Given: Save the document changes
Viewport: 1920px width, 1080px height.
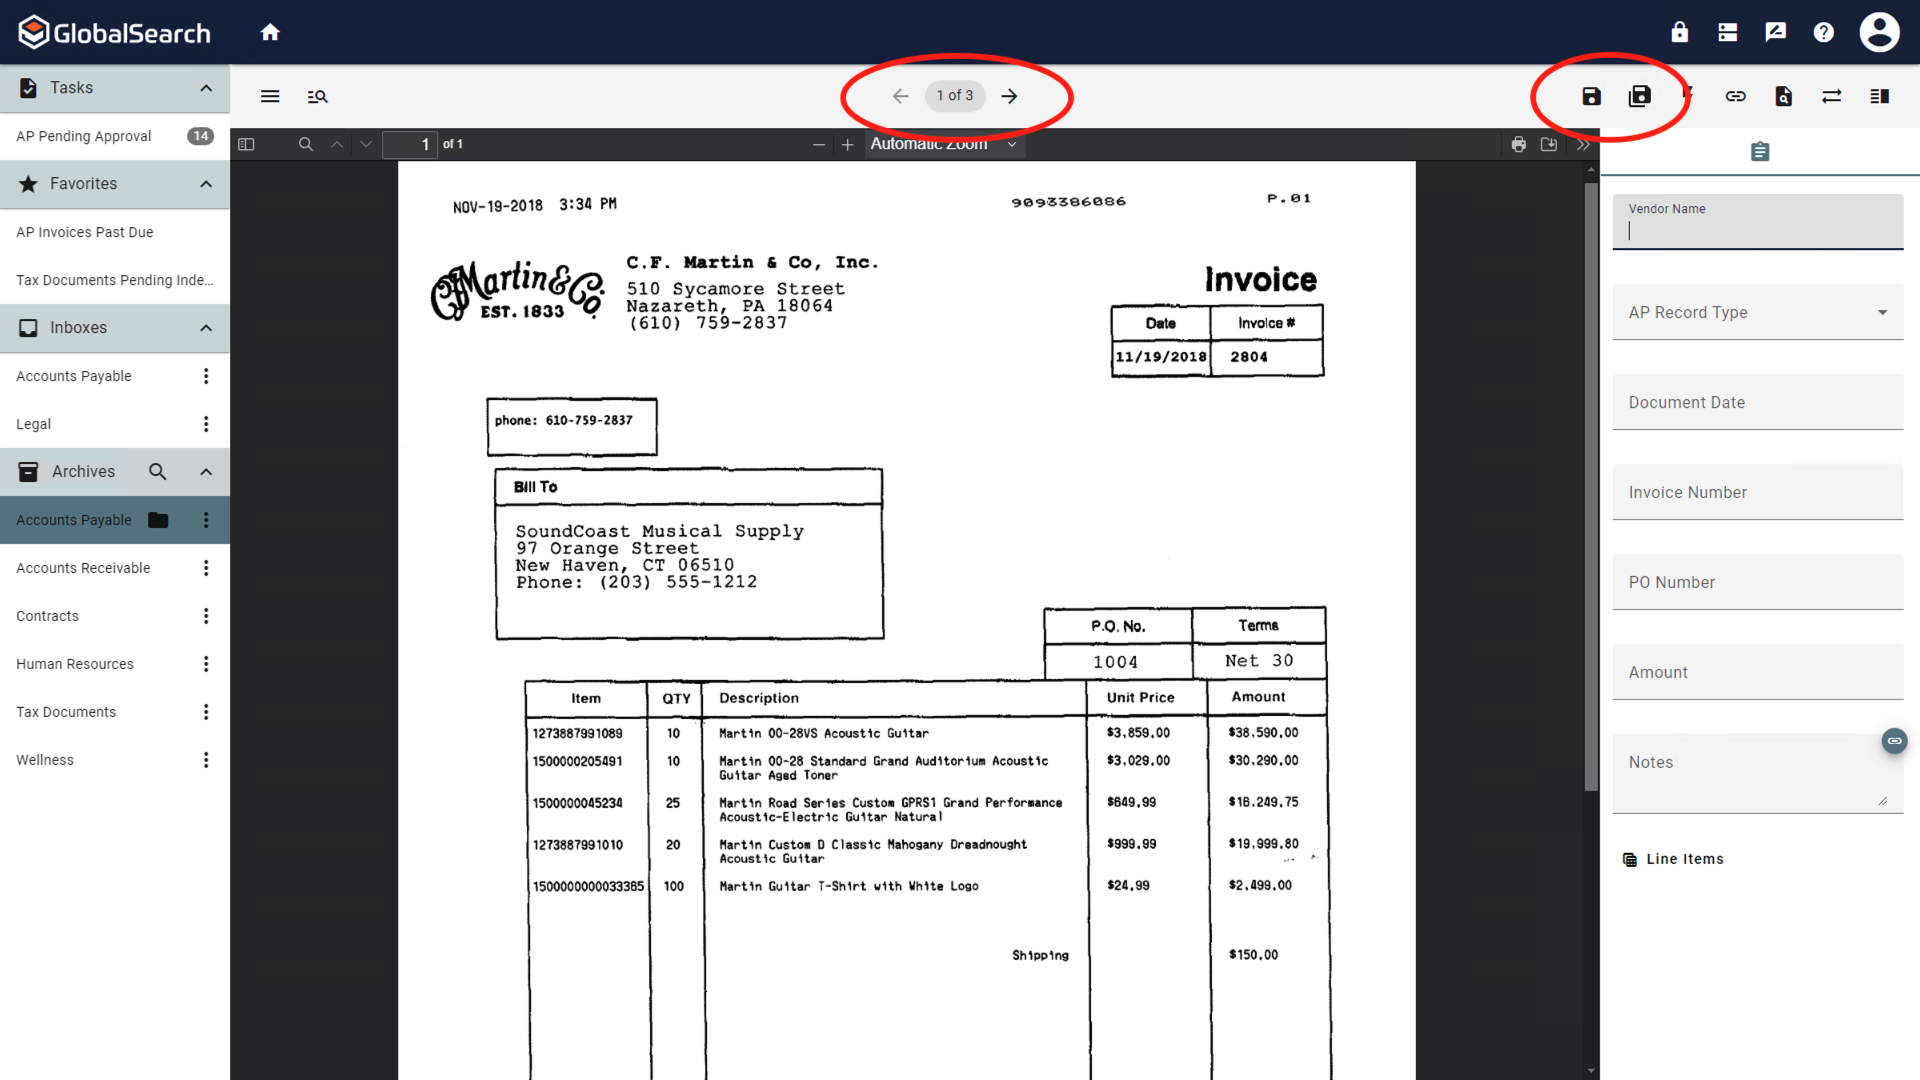Looking at the screenshot, I should 1591,96.
